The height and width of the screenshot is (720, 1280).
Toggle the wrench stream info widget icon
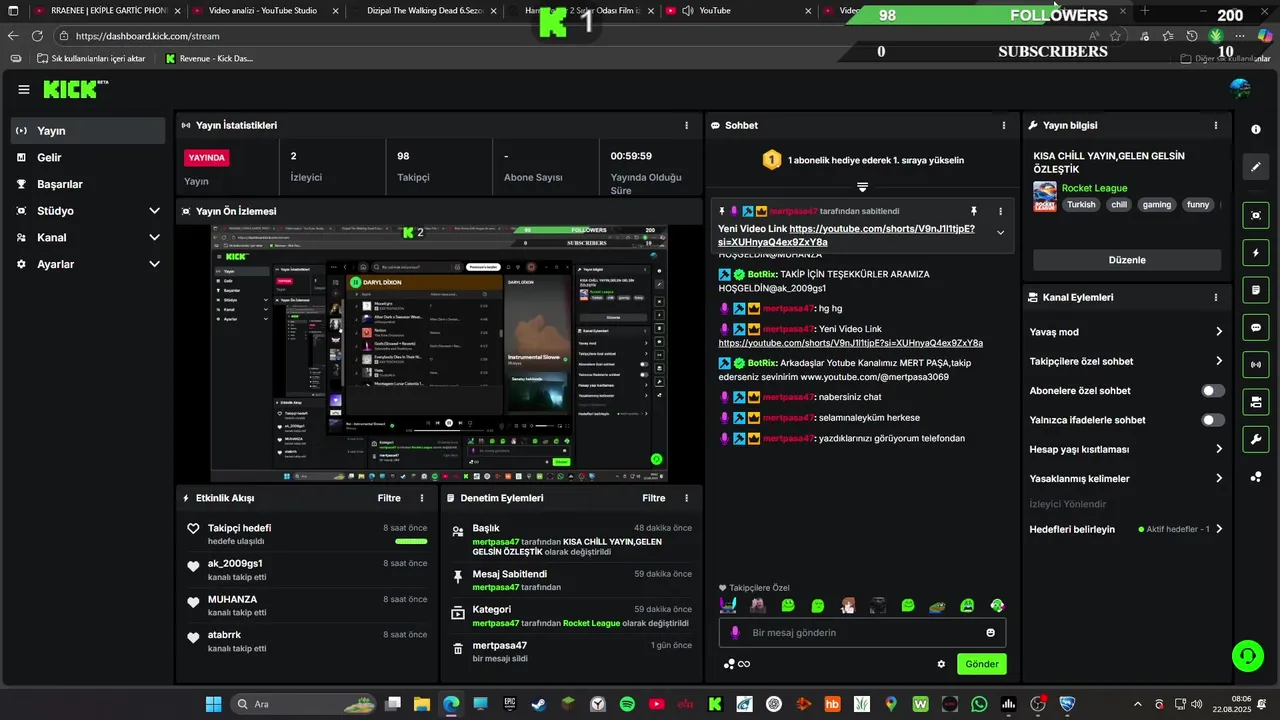click(x=1255, y=439)
